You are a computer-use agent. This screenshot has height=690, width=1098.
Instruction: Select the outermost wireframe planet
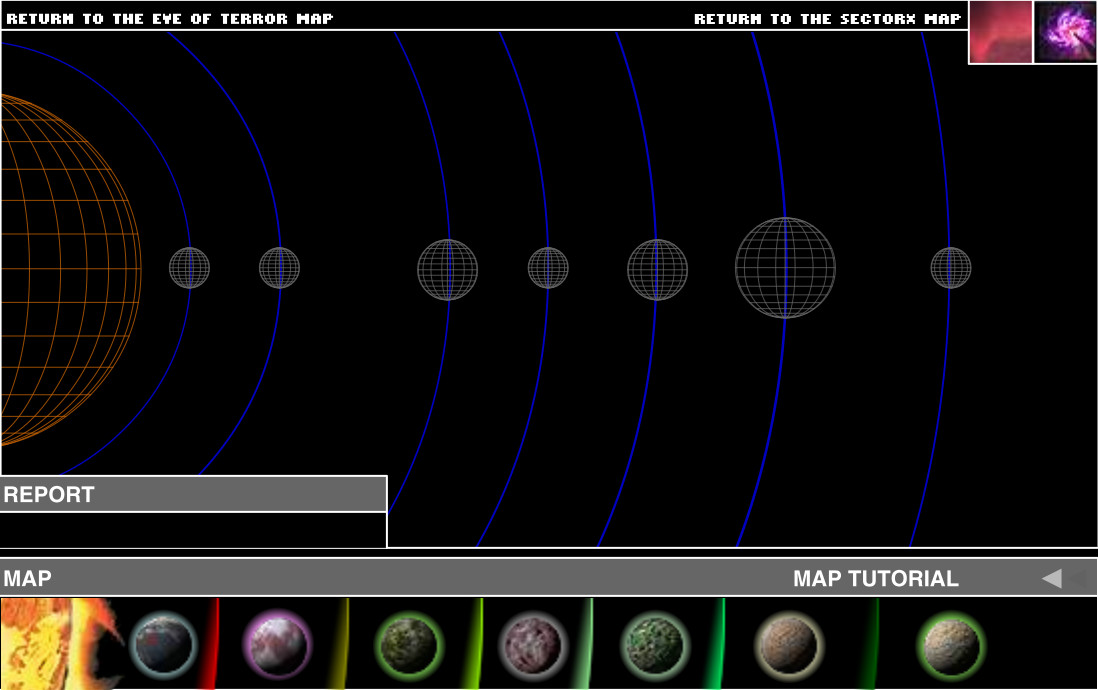click(950, 268)
